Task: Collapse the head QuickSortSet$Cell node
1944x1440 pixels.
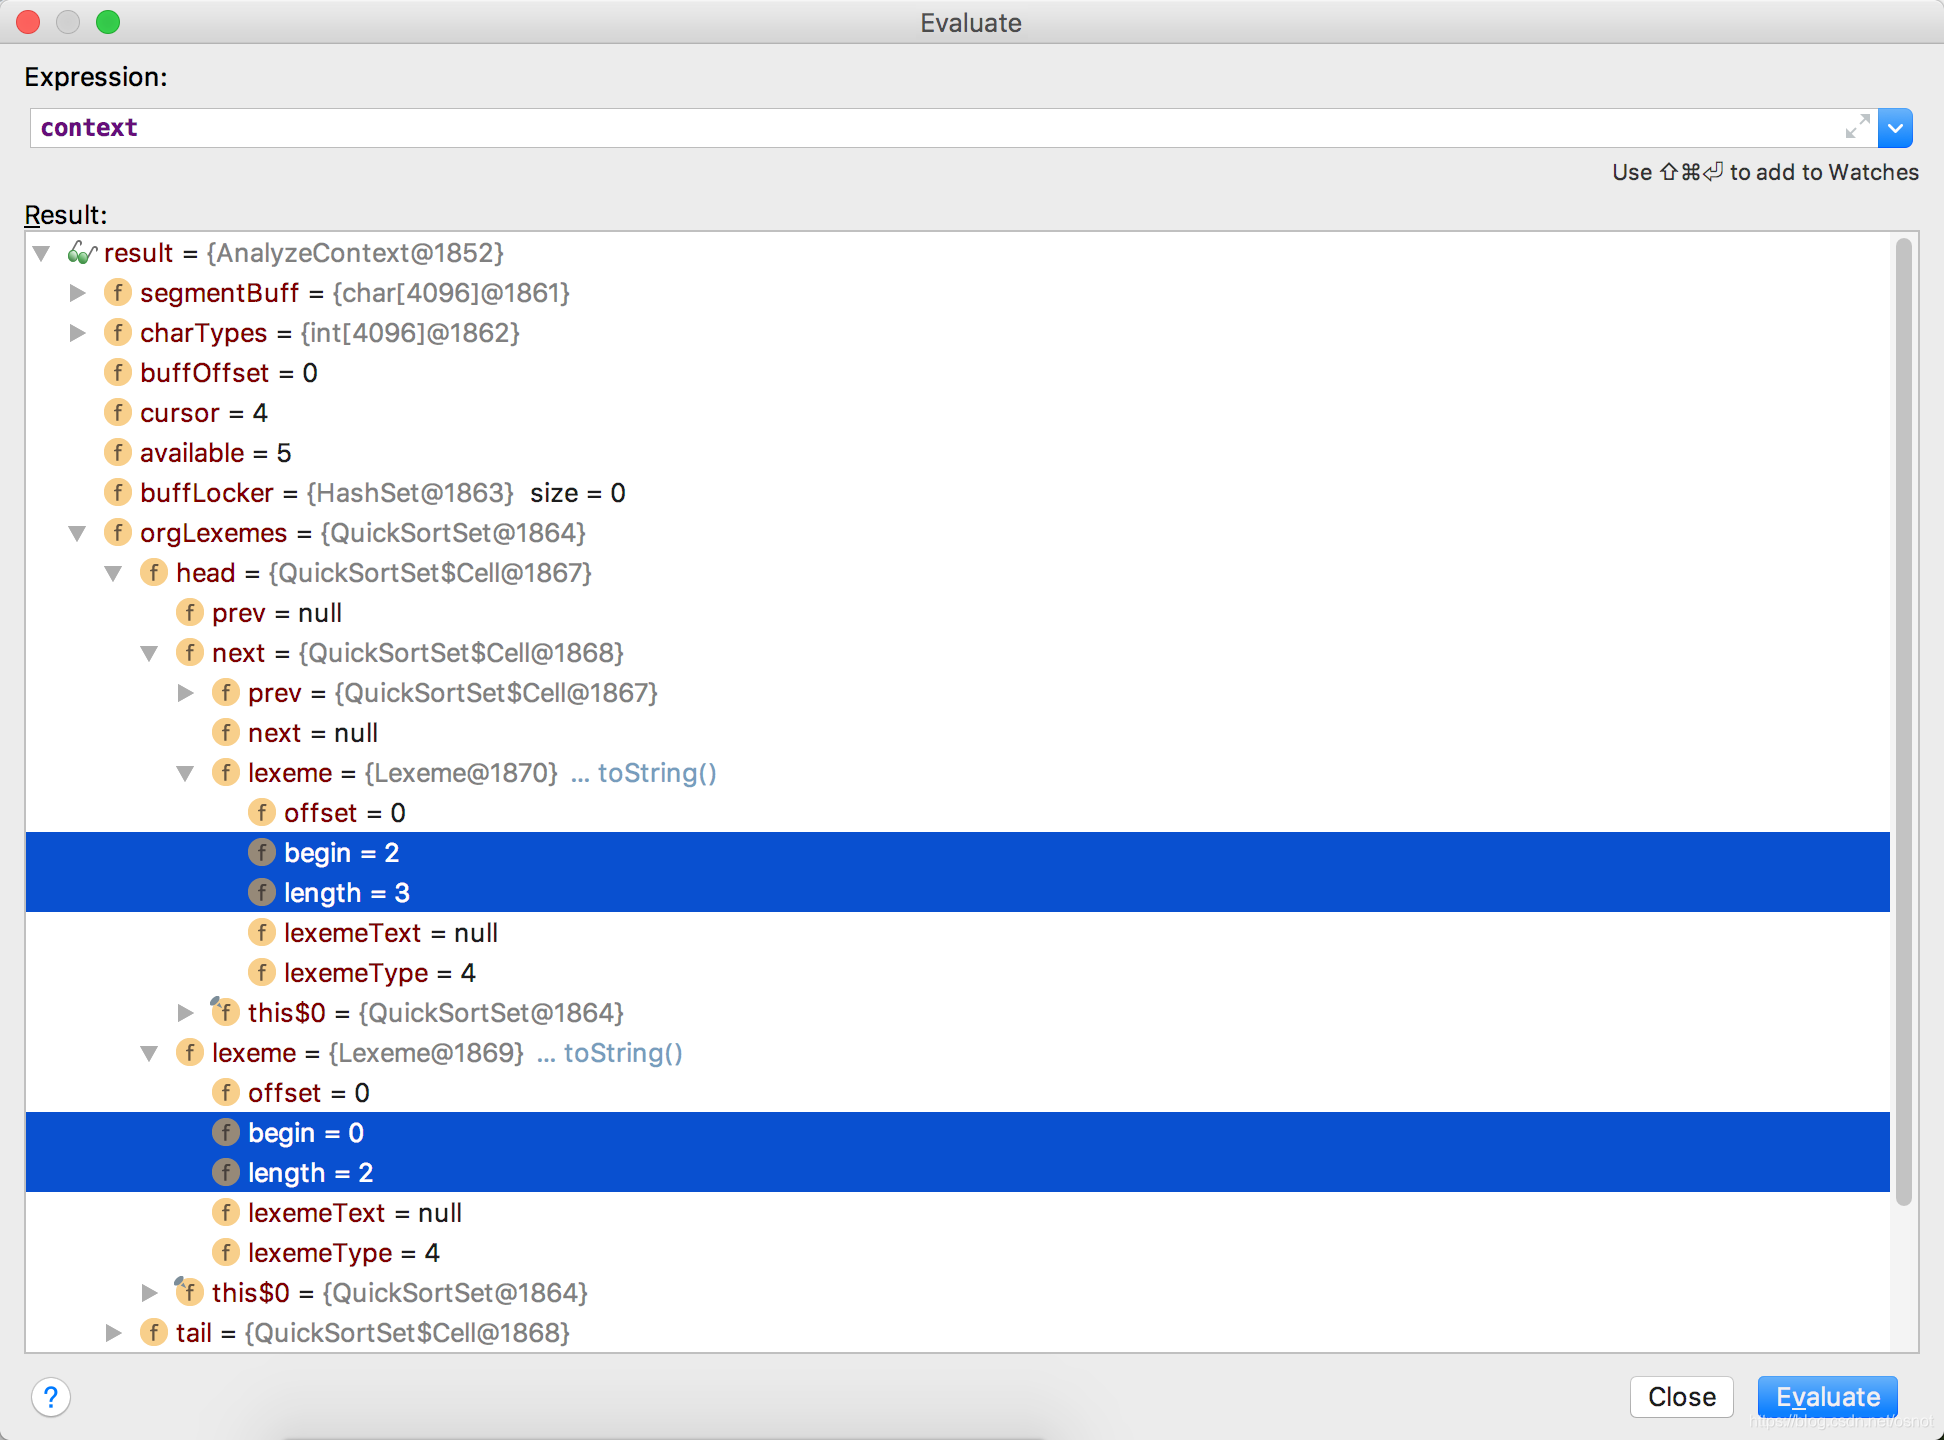Action: 113,573
